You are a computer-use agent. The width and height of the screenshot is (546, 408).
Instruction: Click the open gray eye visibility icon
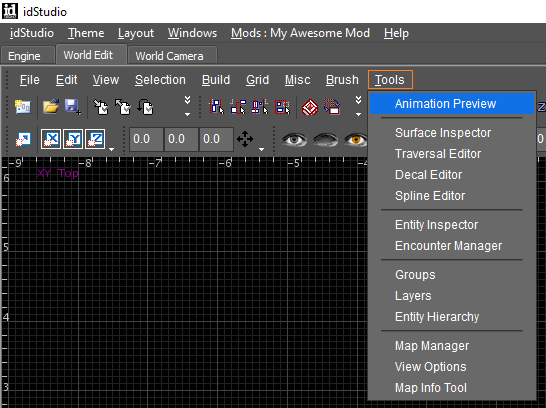[294, 140]
